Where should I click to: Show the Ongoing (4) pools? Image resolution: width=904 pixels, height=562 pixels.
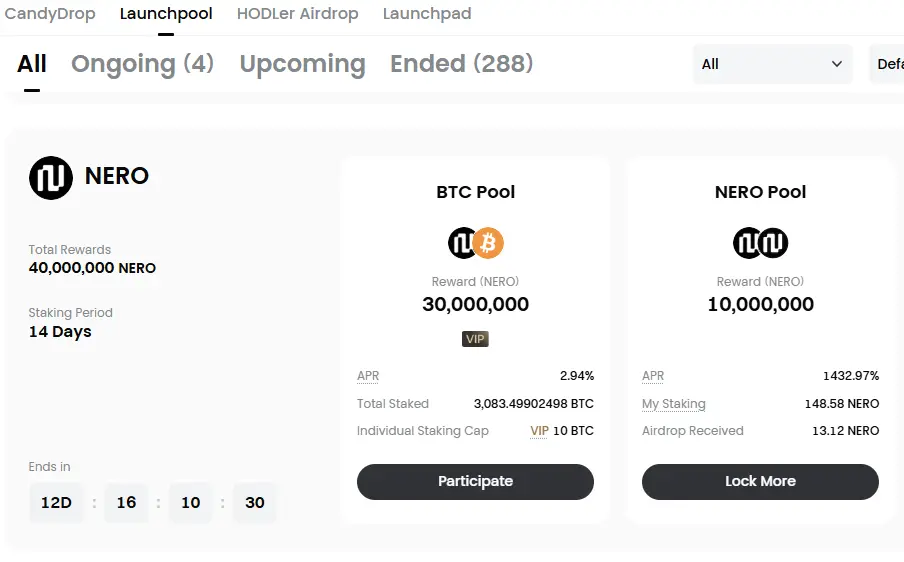click(142, 63)
